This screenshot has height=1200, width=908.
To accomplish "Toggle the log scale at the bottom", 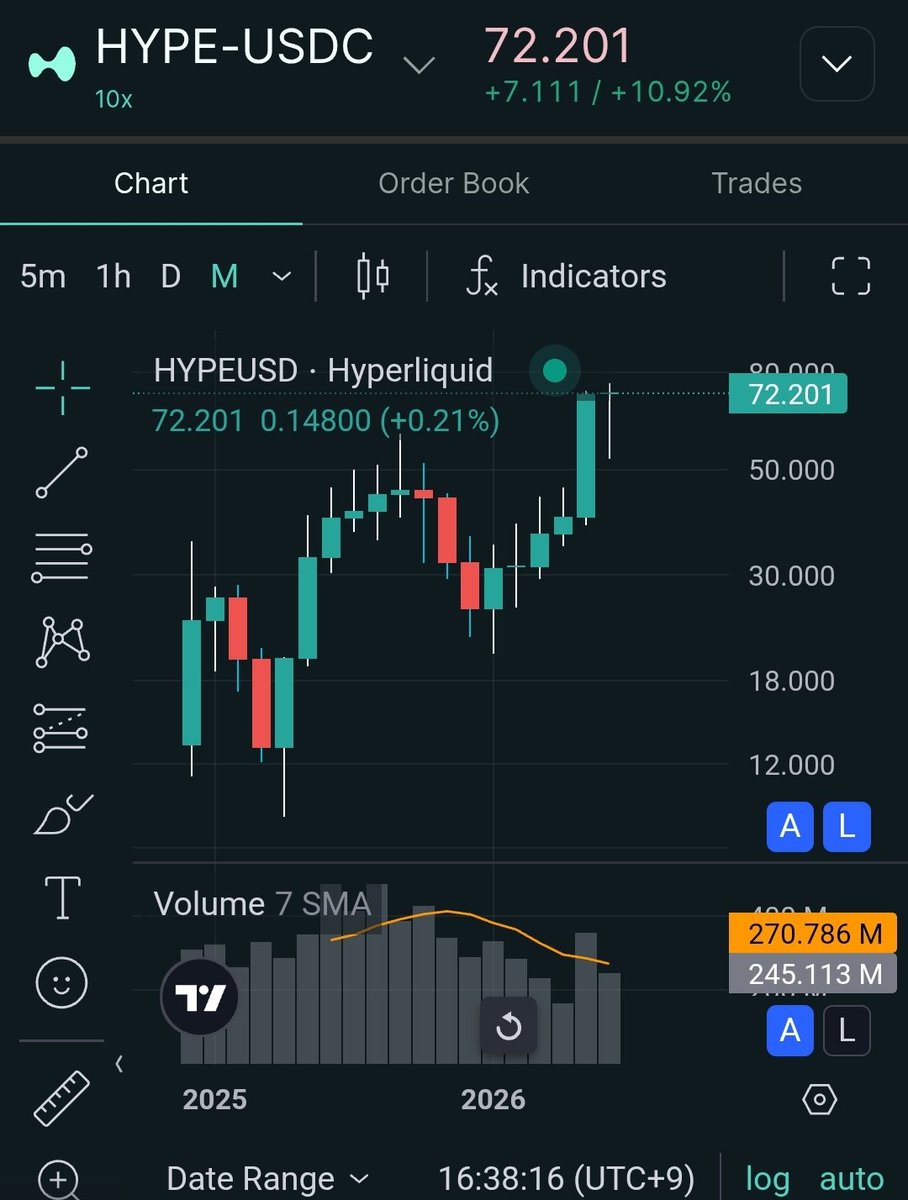I will [768, 1179].
